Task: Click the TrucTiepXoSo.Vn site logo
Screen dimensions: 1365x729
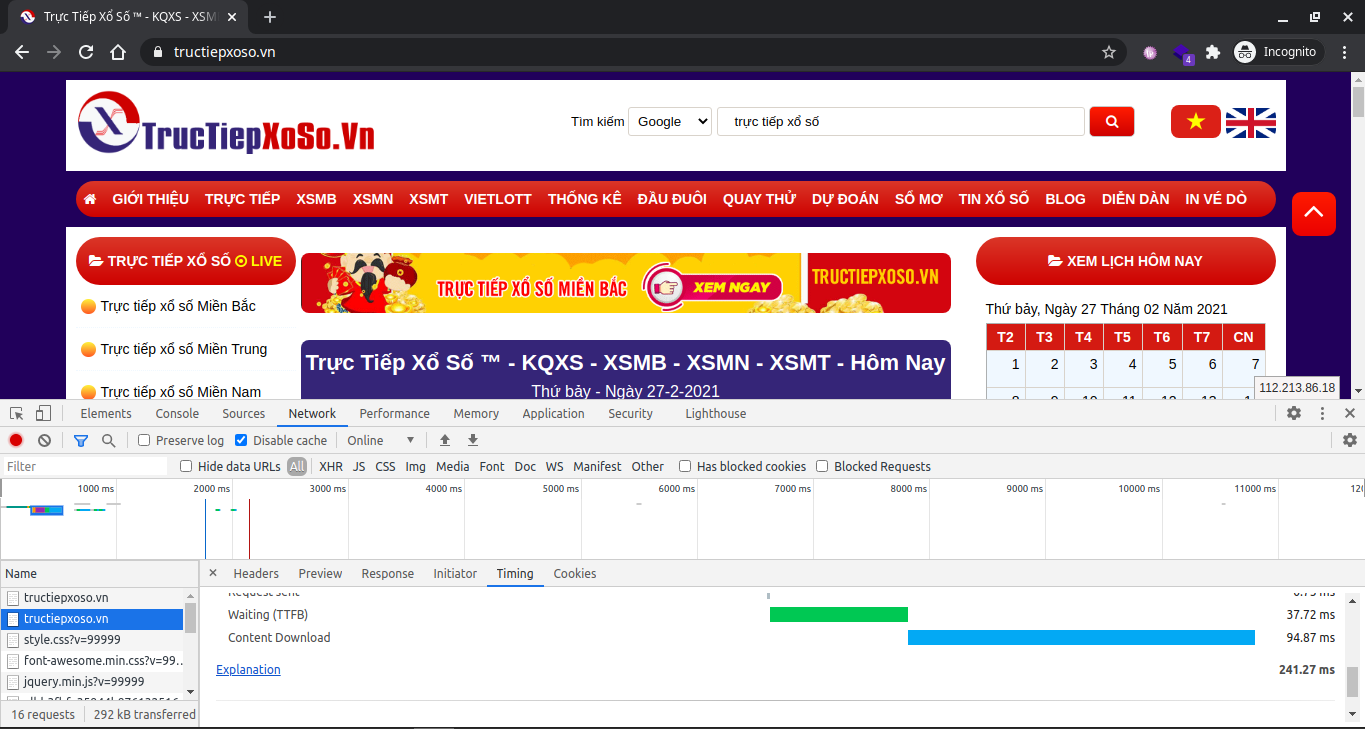Action: click(226, 124)
